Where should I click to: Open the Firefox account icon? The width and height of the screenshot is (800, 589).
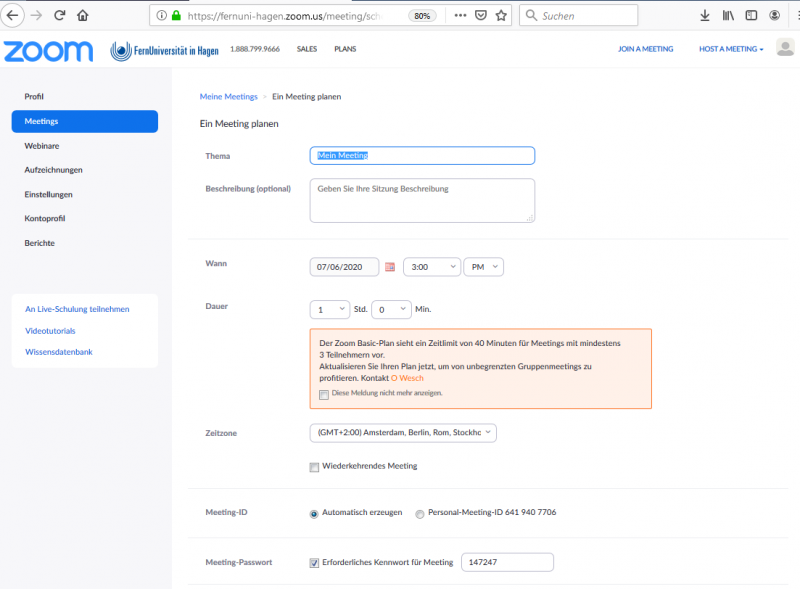pos(774,15)
